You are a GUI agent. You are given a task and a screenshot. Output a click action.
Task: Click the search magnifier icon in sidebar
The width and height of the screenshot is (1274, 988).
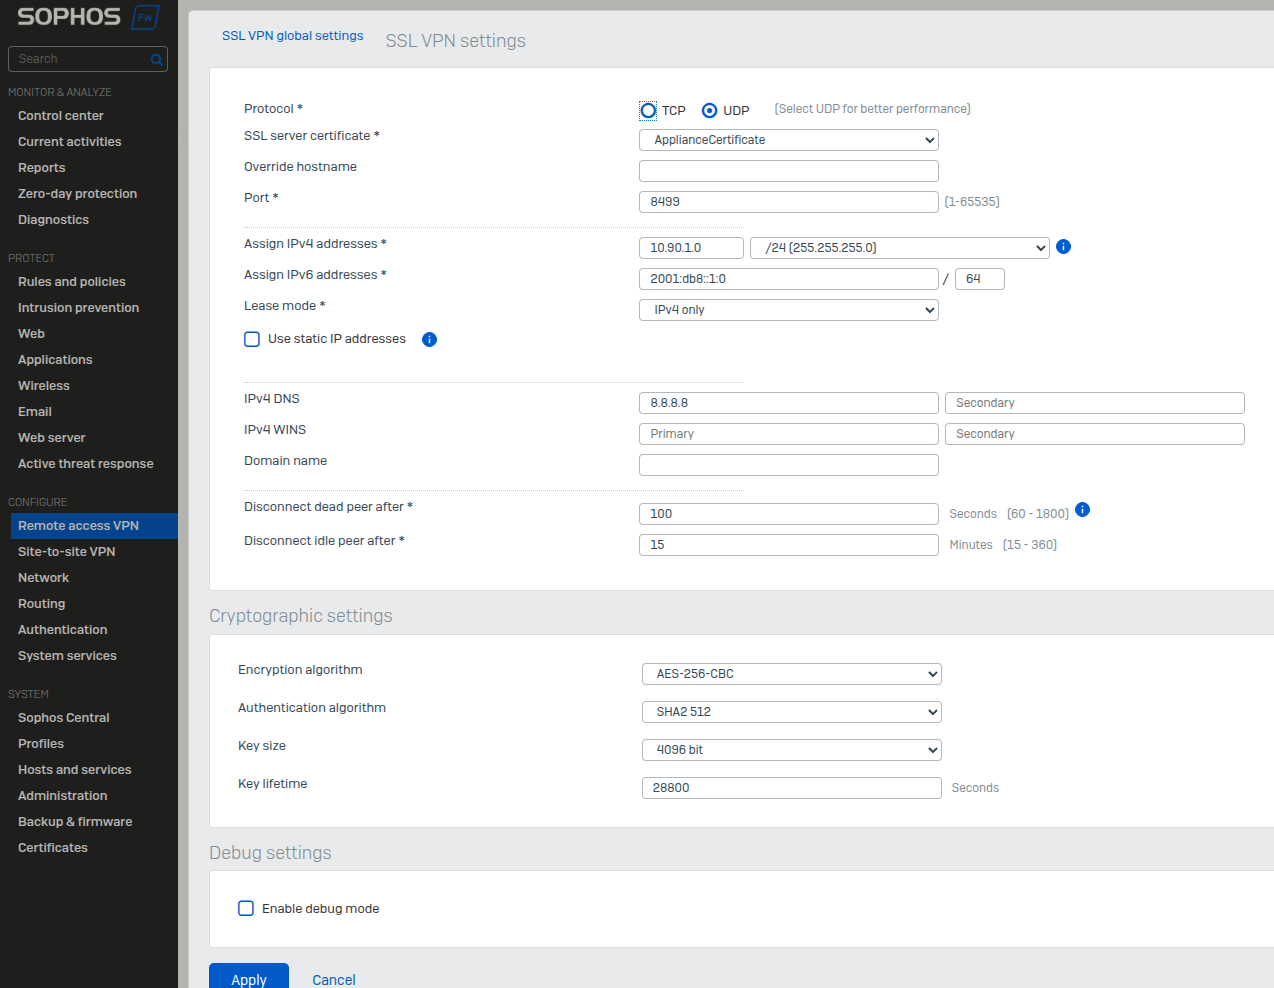[156, 60]
